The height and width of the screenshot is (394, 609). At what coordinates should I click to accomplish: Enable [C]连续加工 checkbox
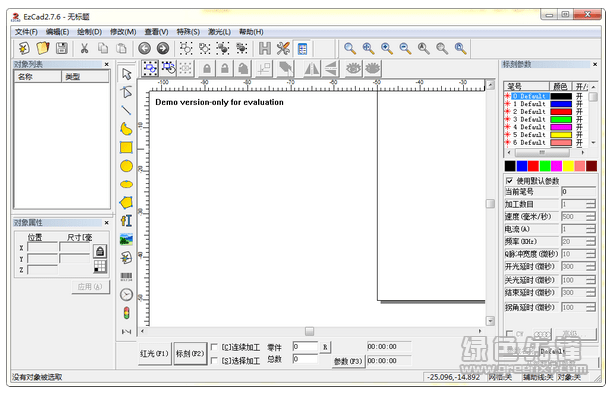(214, 347)
